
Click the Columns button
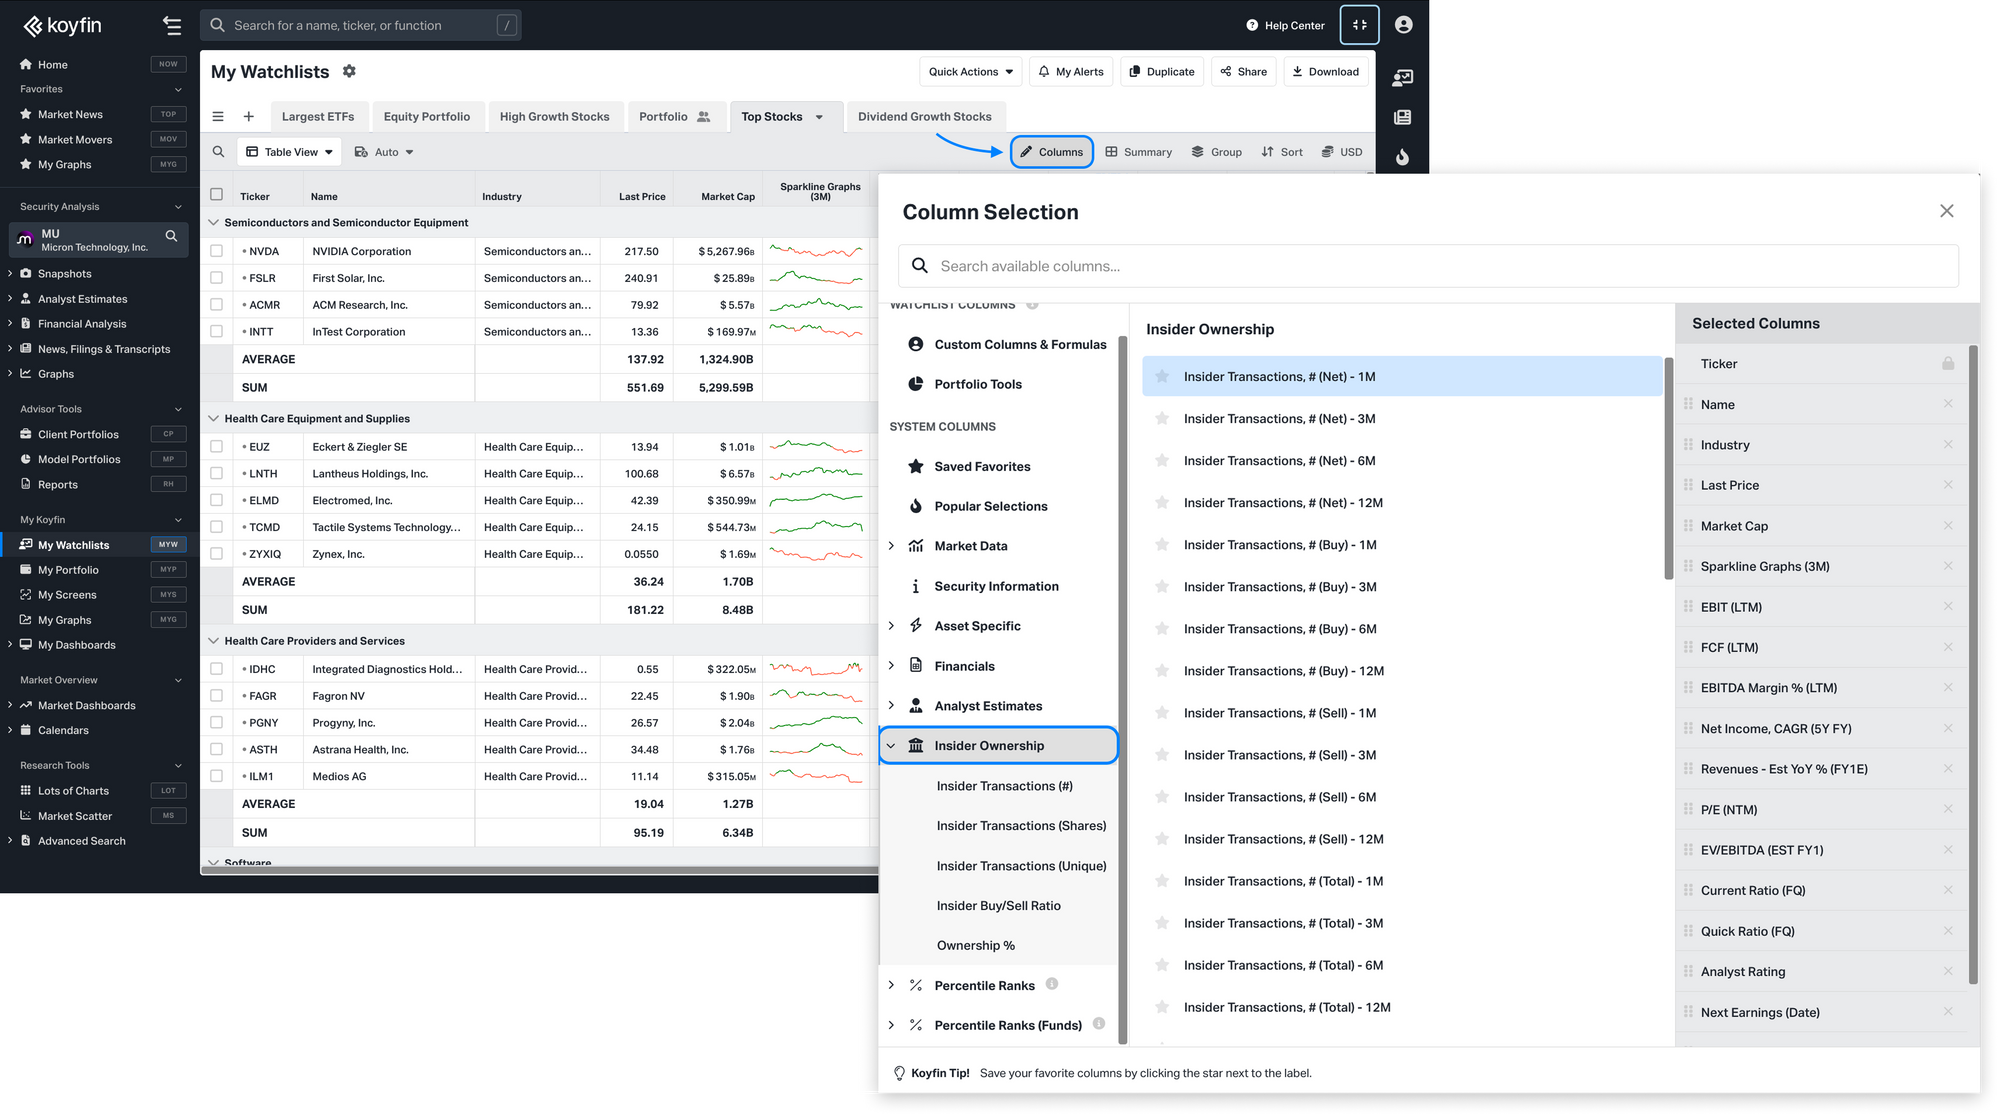(1051, 152)
